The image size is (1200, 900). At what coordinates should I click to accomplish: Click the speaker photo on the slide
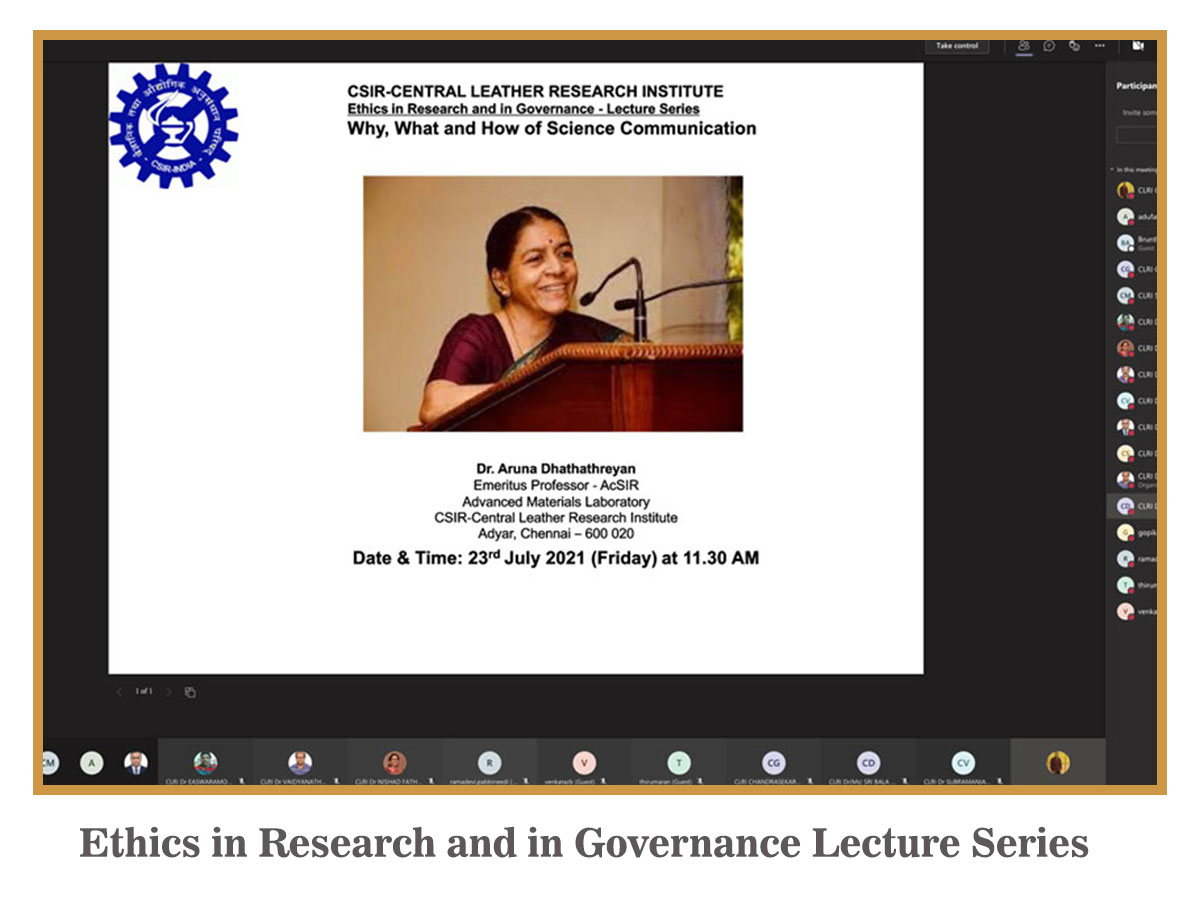click(552, 304)
